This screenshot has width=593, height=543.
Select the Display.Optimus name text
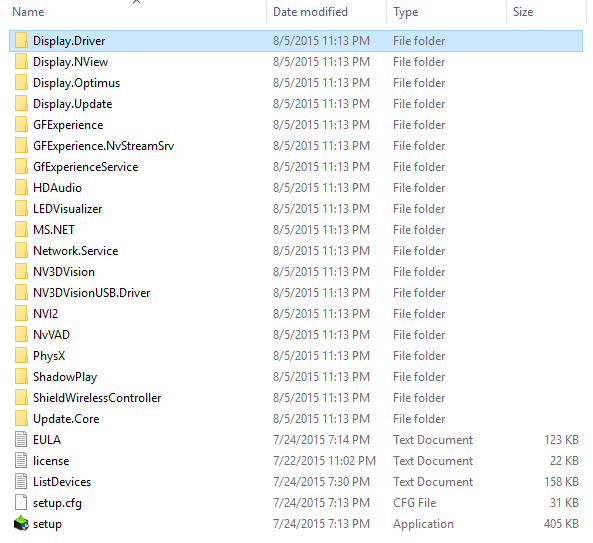76,83
